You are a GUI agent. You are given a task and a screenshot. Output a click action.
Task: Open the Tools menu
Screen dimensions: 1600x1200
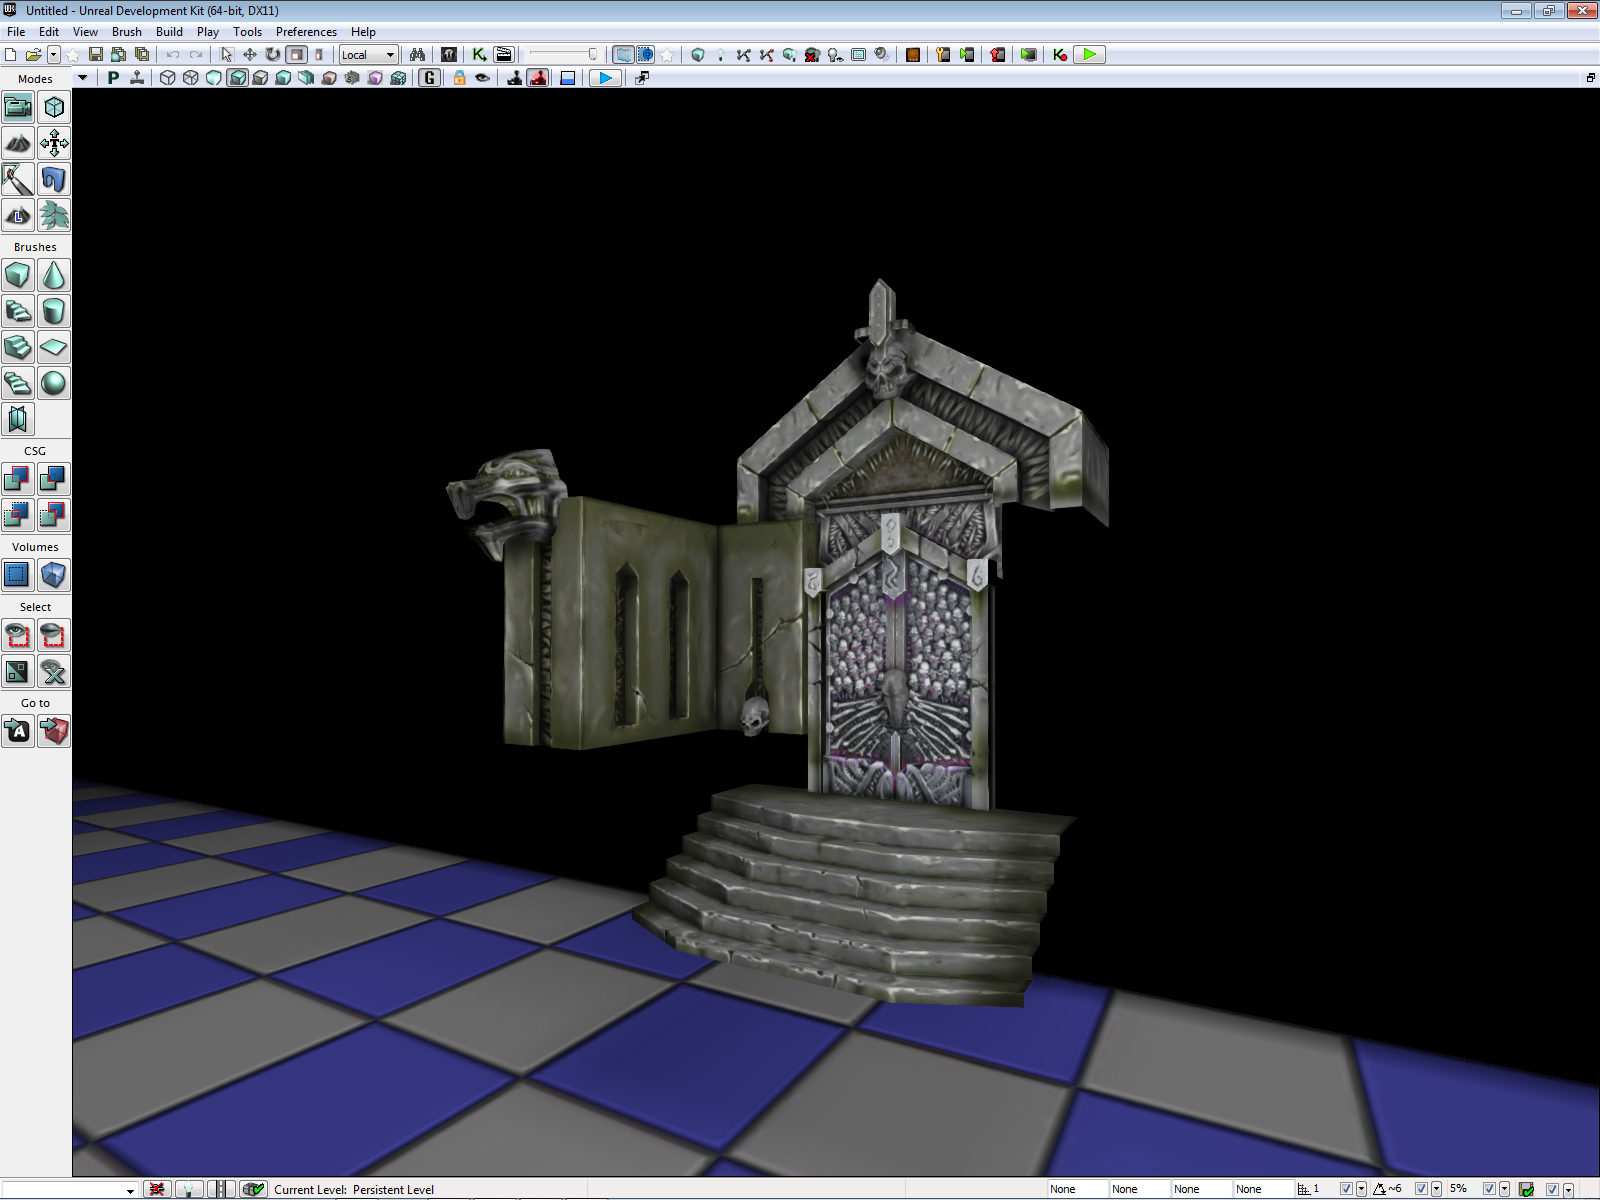[x=247, y=32]
